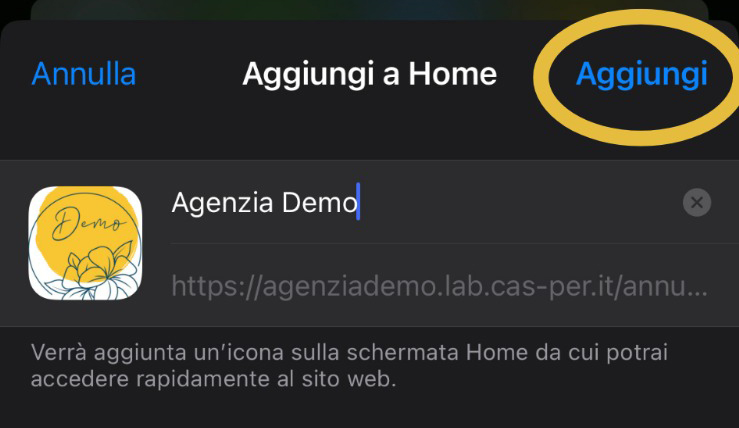Click the flower drawing in the app icon

click(x=94, y=273)
